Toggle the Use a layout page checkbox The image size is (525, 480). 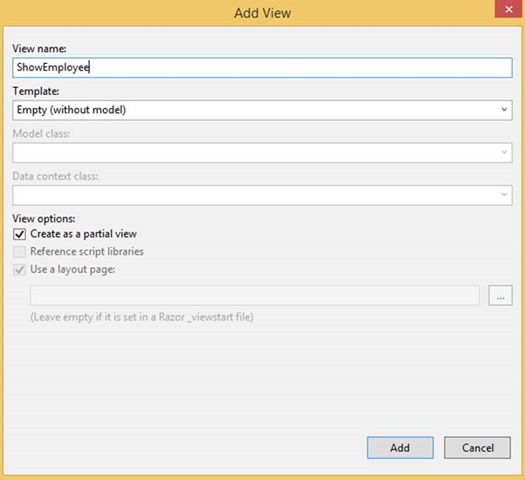coord(19,269)
